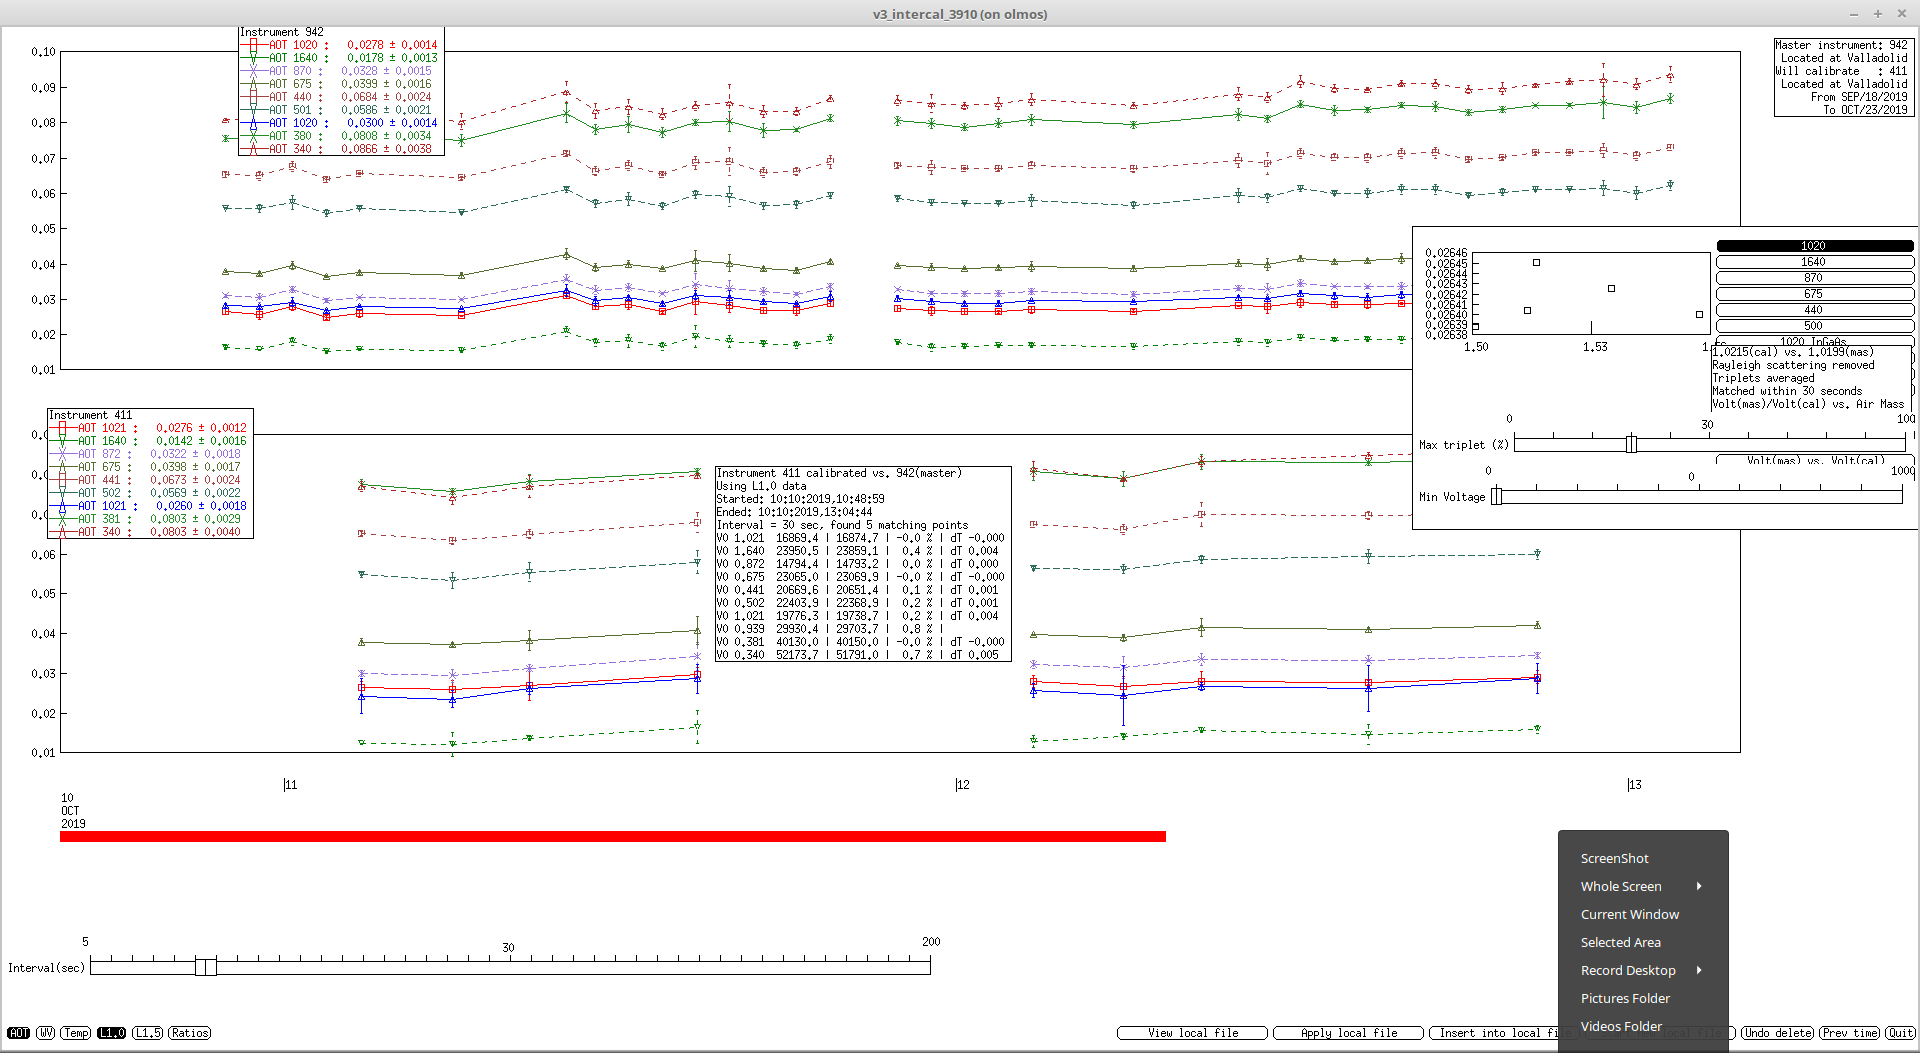The height and width of the screenshot is (1053, 1920).
Task: Click the day 12 tick on time axis
Action: [x=962, y=785]
